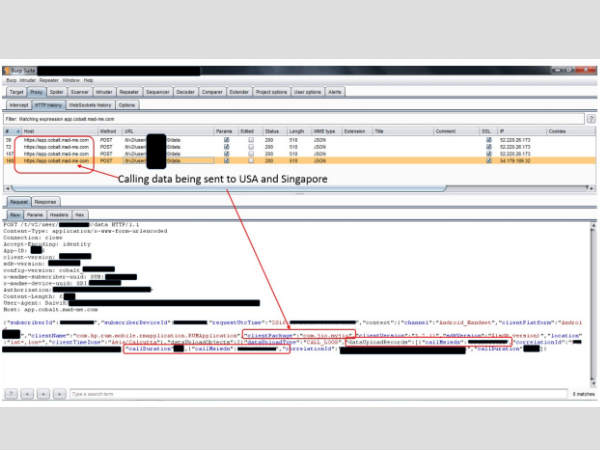This screenshot has width=600, height=450.
Task: Sort history by the # column header
Action: (x=7, y=131)
